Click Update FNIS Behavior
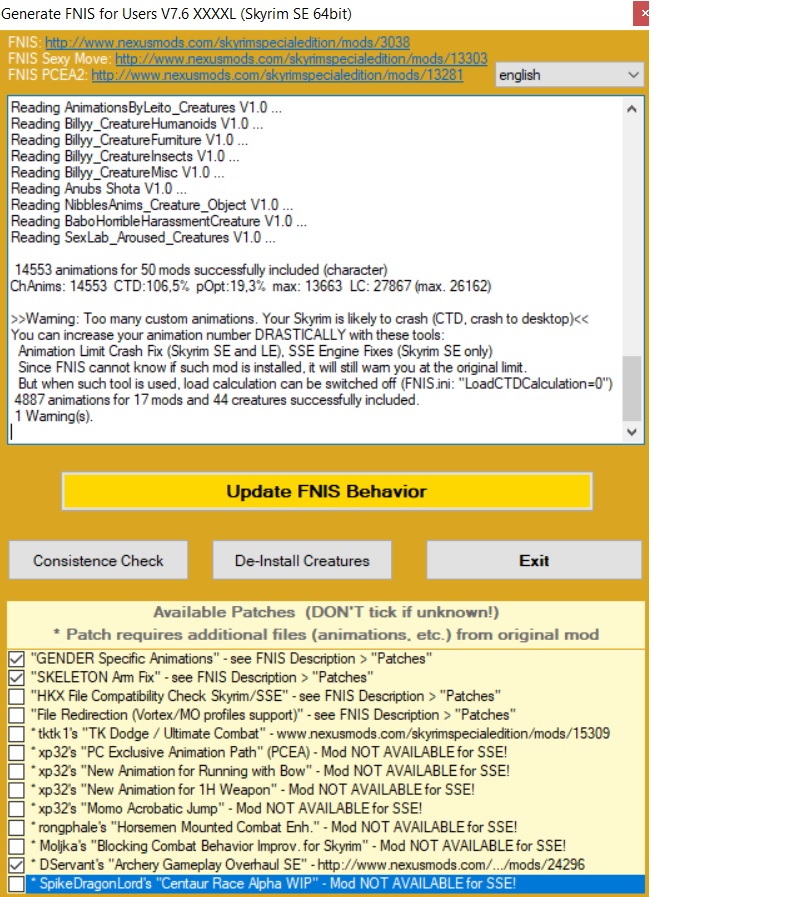This screenshot has height=897, width=801. [x=328, y=491]
